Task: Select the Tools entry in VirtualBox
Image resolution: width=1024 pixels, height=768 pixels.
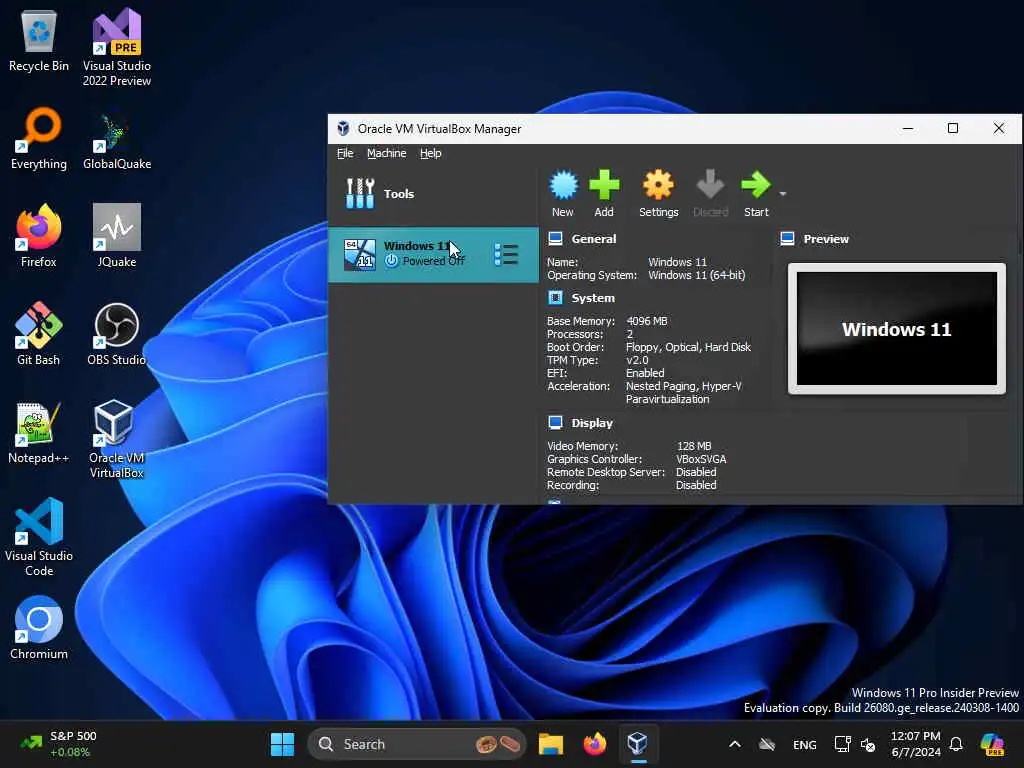Action: pyautogui.click(x=433, y=194)
